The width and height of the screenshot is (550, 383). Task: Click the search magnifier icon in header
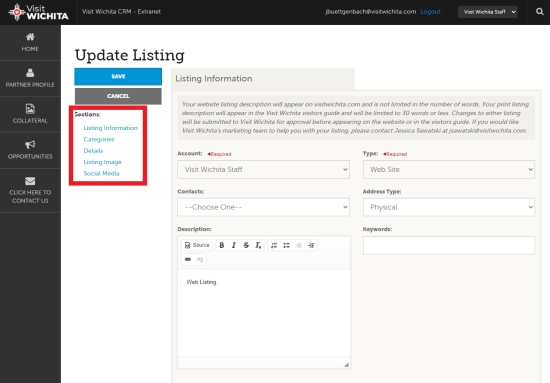[539, 12]
